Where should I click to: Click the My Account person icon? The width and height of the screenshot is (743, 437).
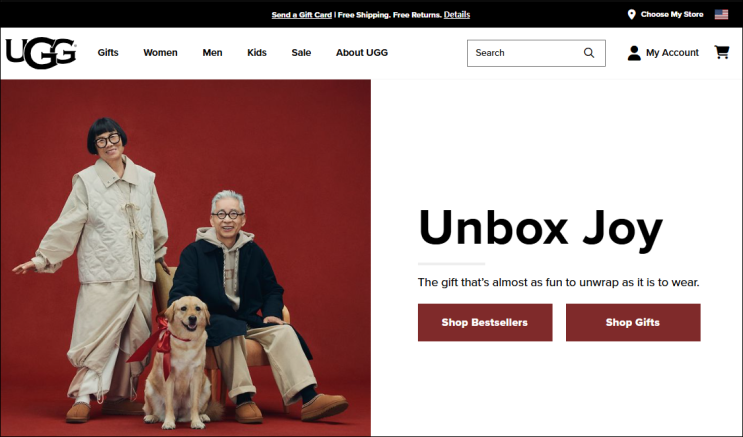634,53
